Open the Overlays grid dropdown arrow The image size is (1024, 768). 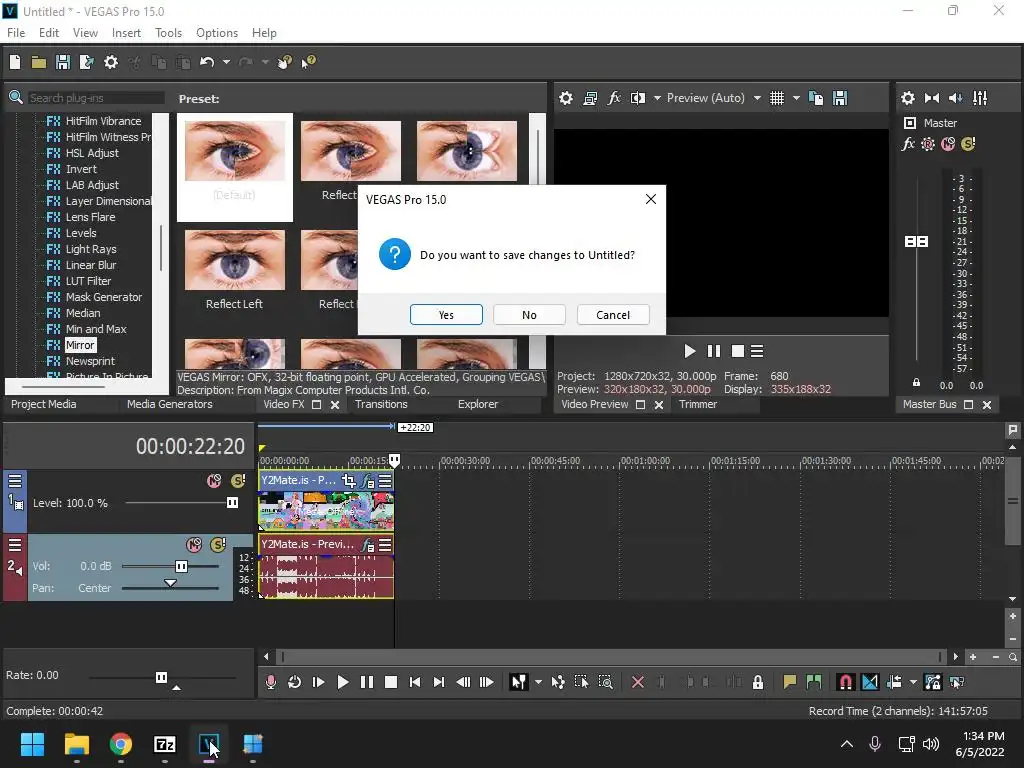point(796,98)
